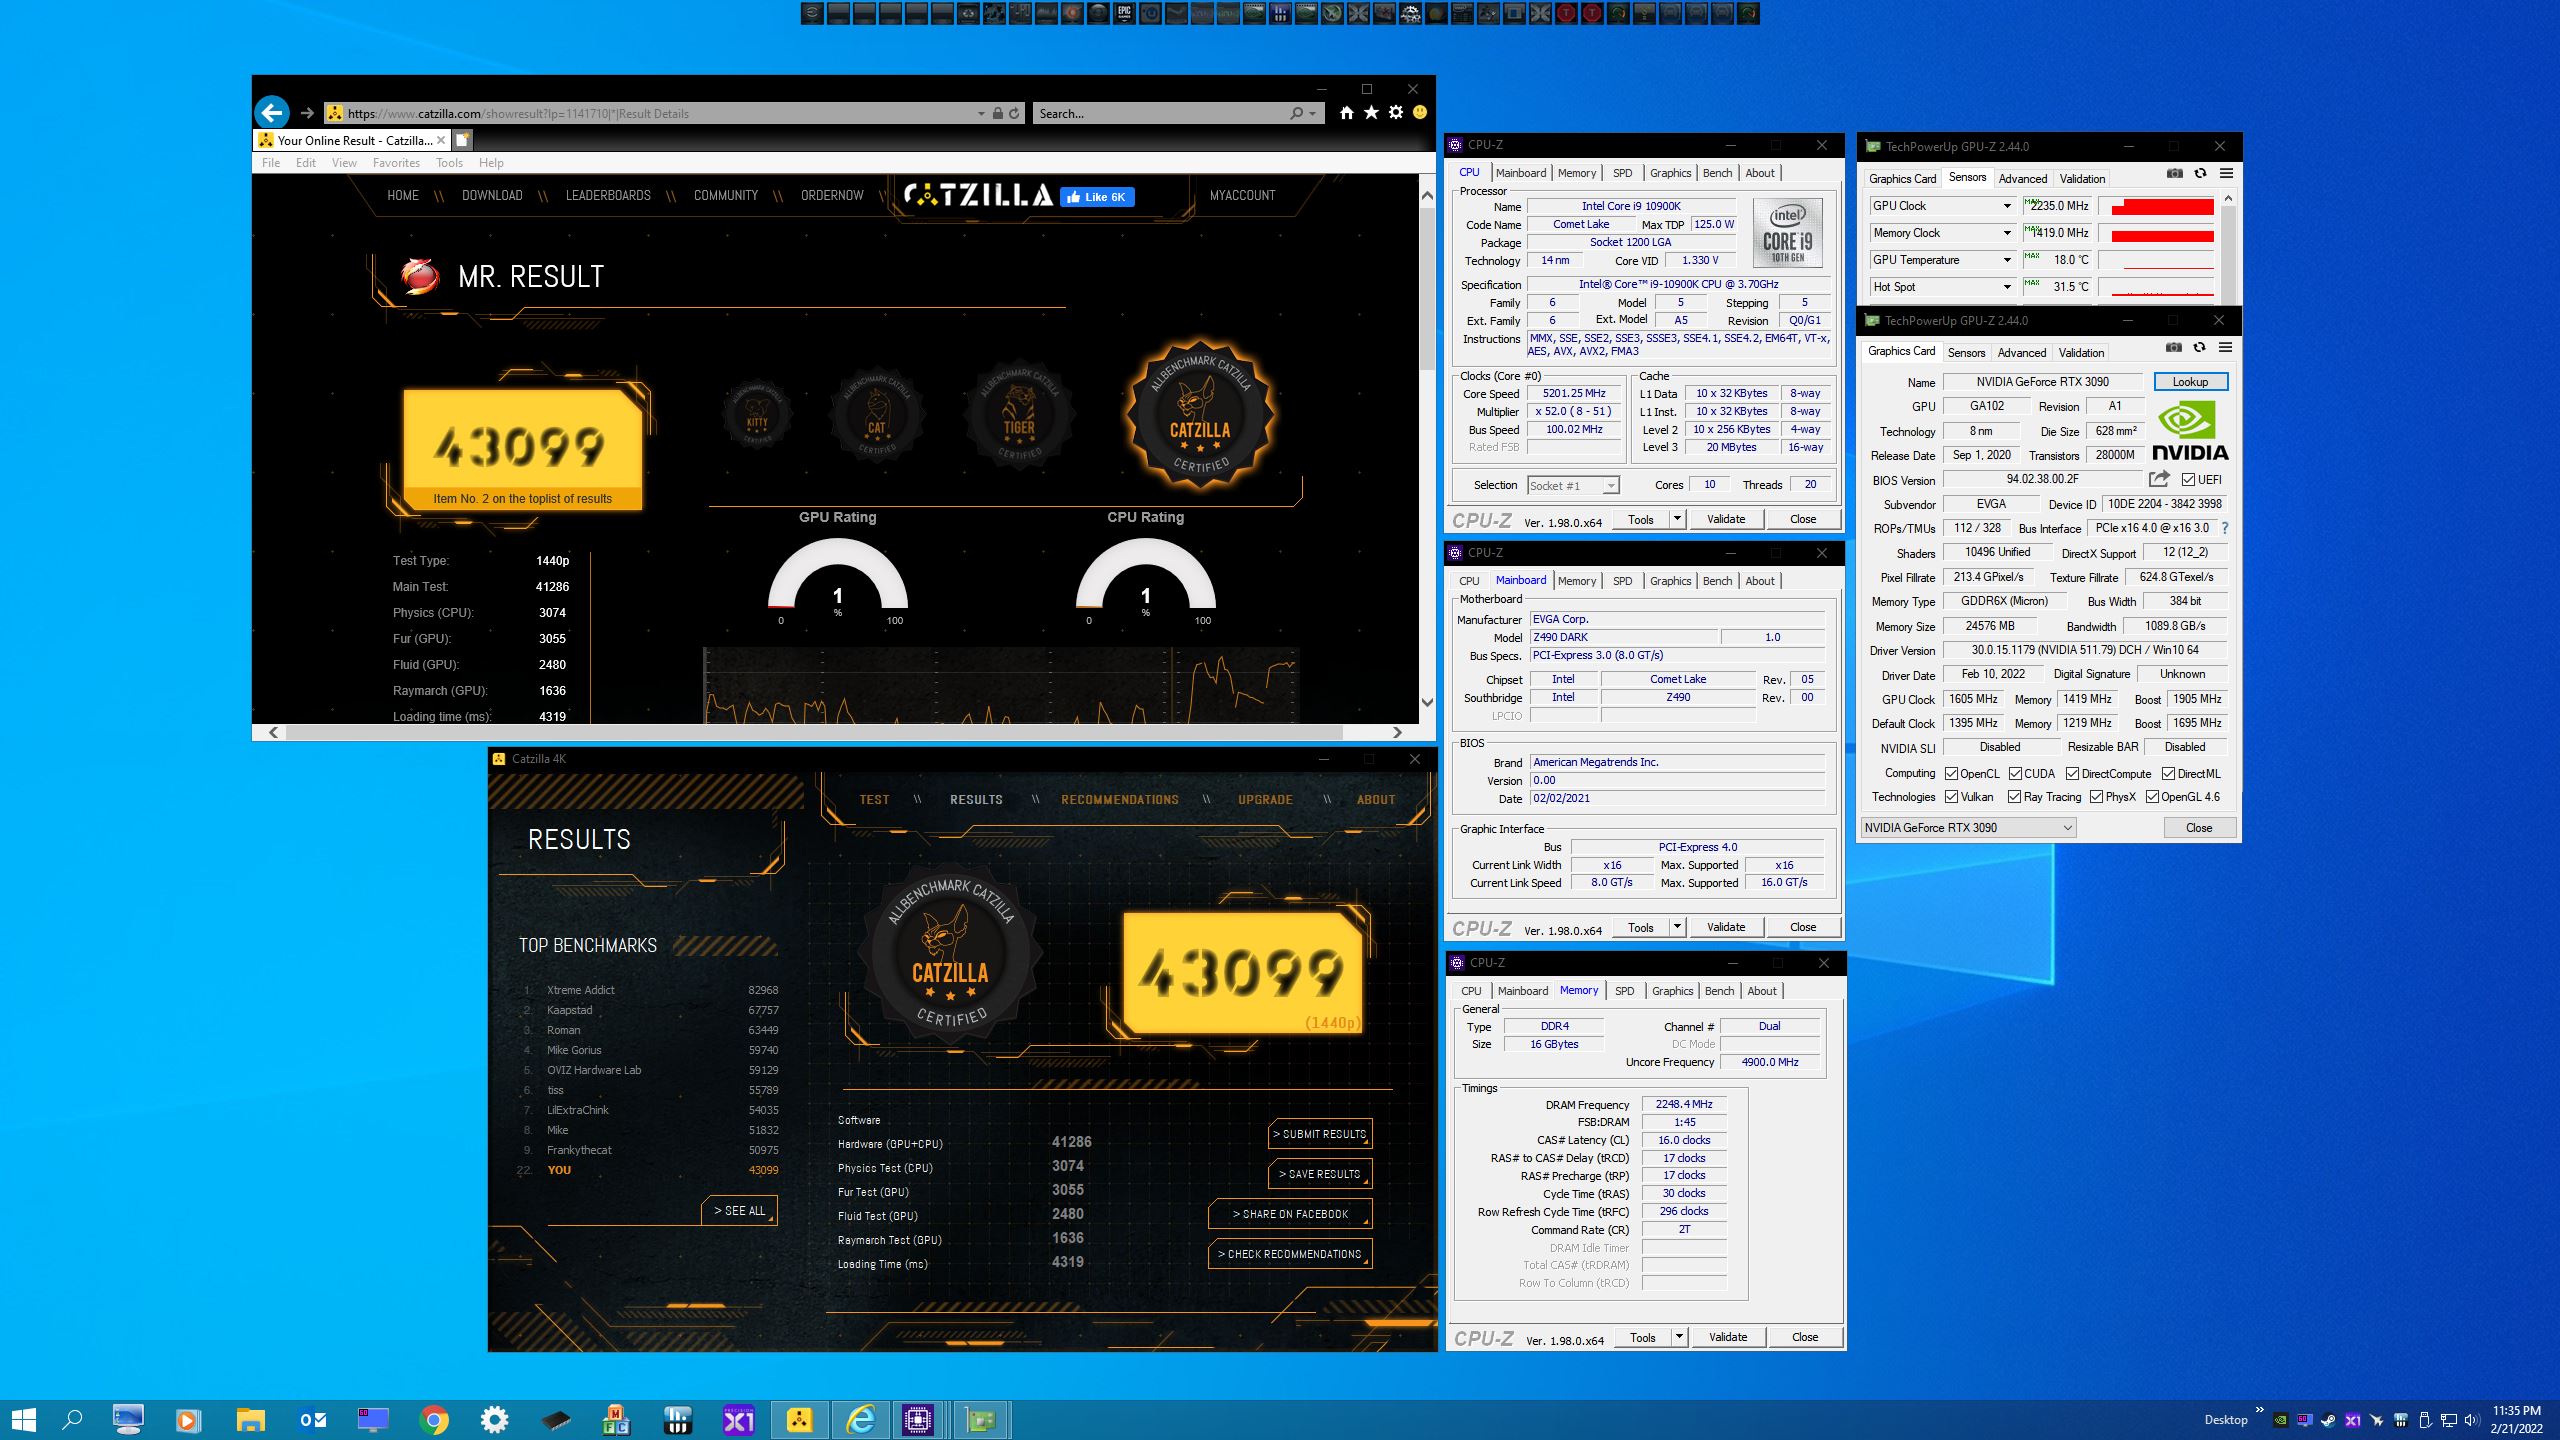Toggle the CUDA checkbox
2560x1440 pixels.
tap(2016, 774)
